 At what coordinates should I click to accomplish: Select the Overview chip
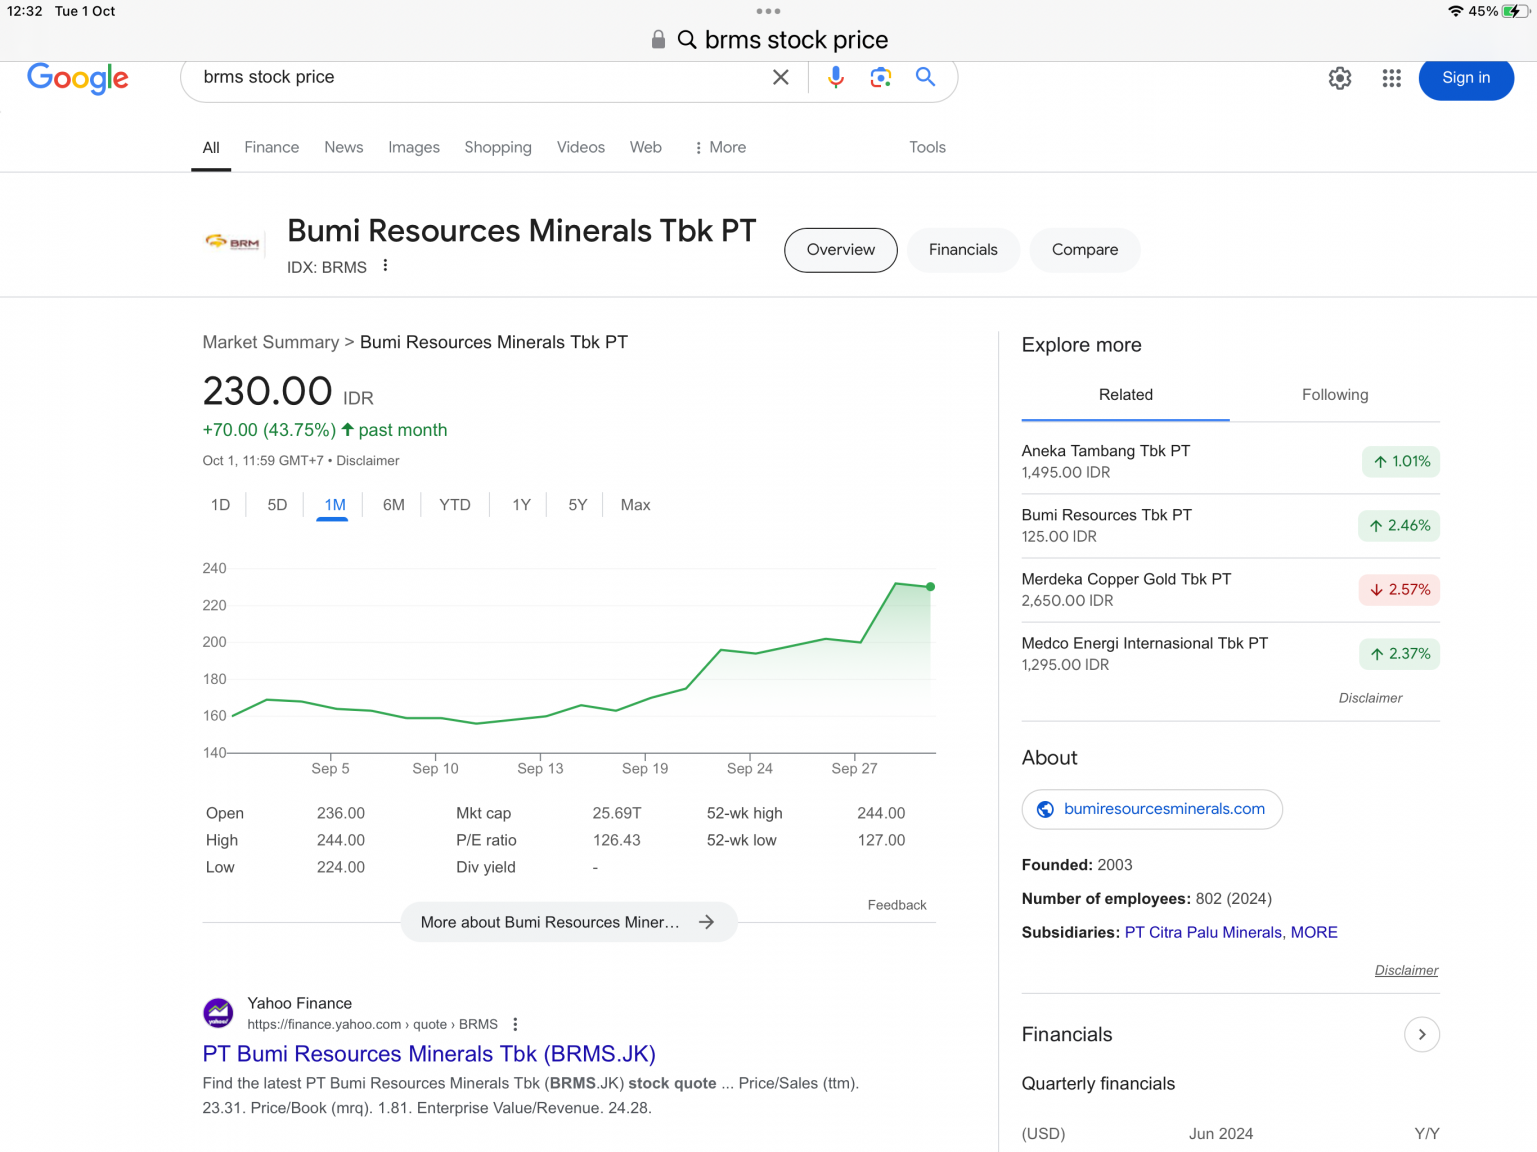(x=841, y=250)
